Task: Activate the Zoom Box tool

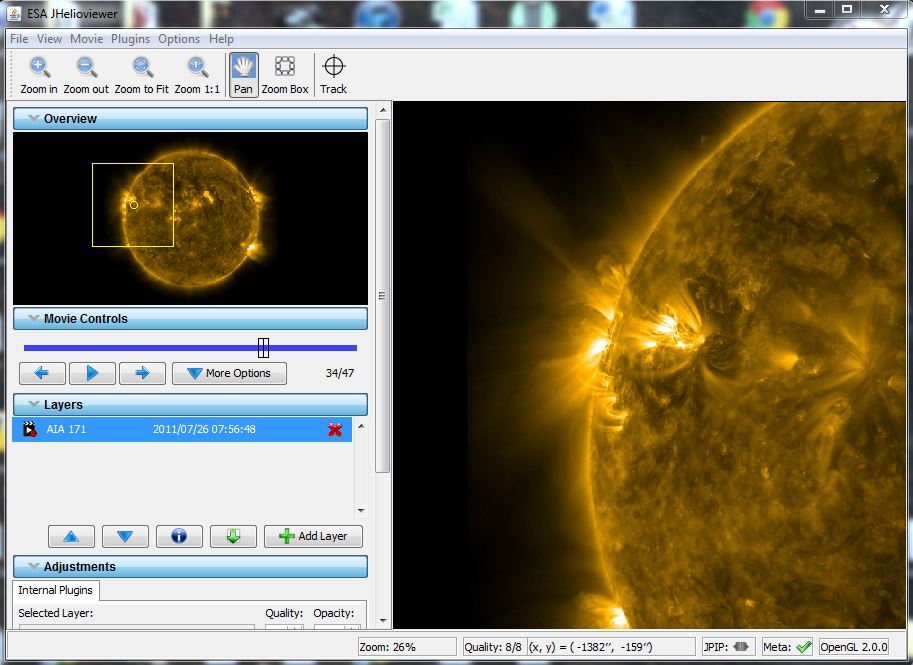Action: (x=285, y=75)
